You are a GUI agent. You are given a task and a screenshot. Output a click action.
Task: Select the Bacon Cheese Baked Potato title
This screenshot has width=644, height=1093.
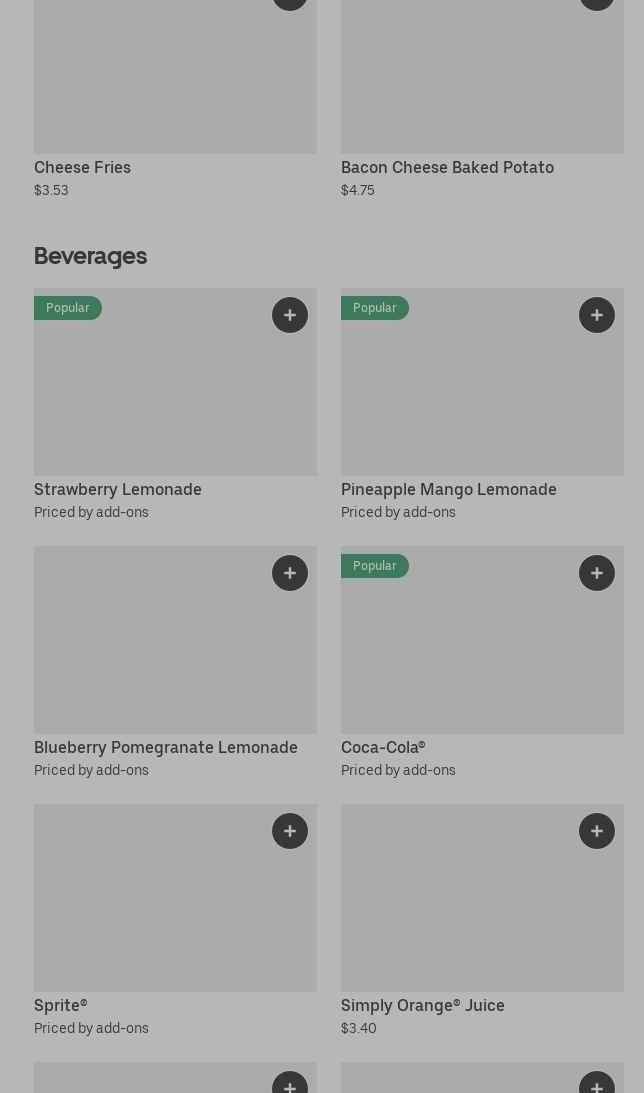pos(447,167)
